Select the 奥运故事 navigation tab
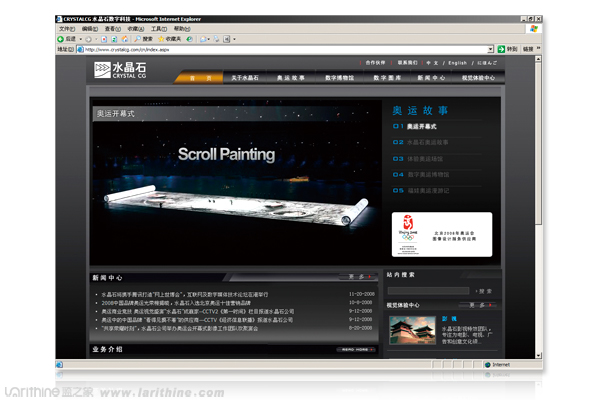 [x=291, y=78]
